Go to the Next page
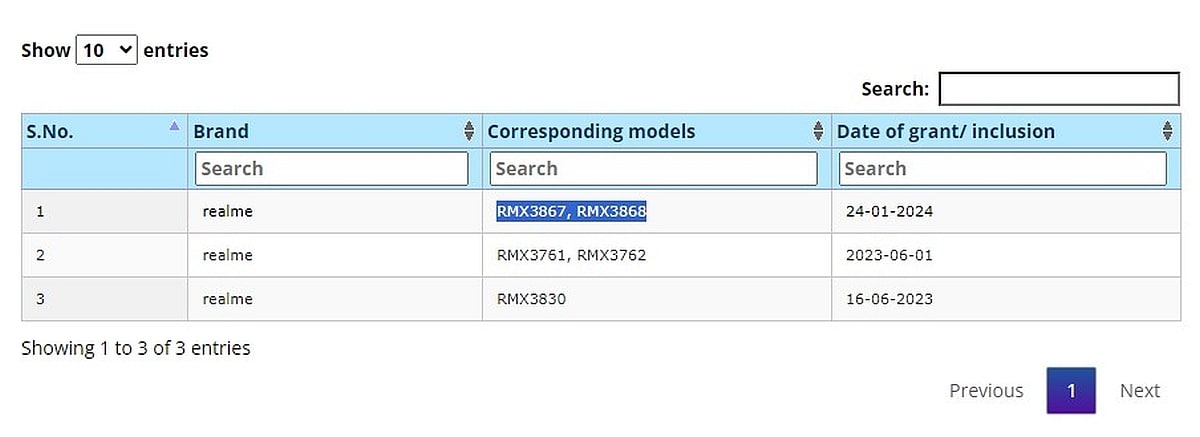This screenshot has height=437, width=1200. (1140, 391)
